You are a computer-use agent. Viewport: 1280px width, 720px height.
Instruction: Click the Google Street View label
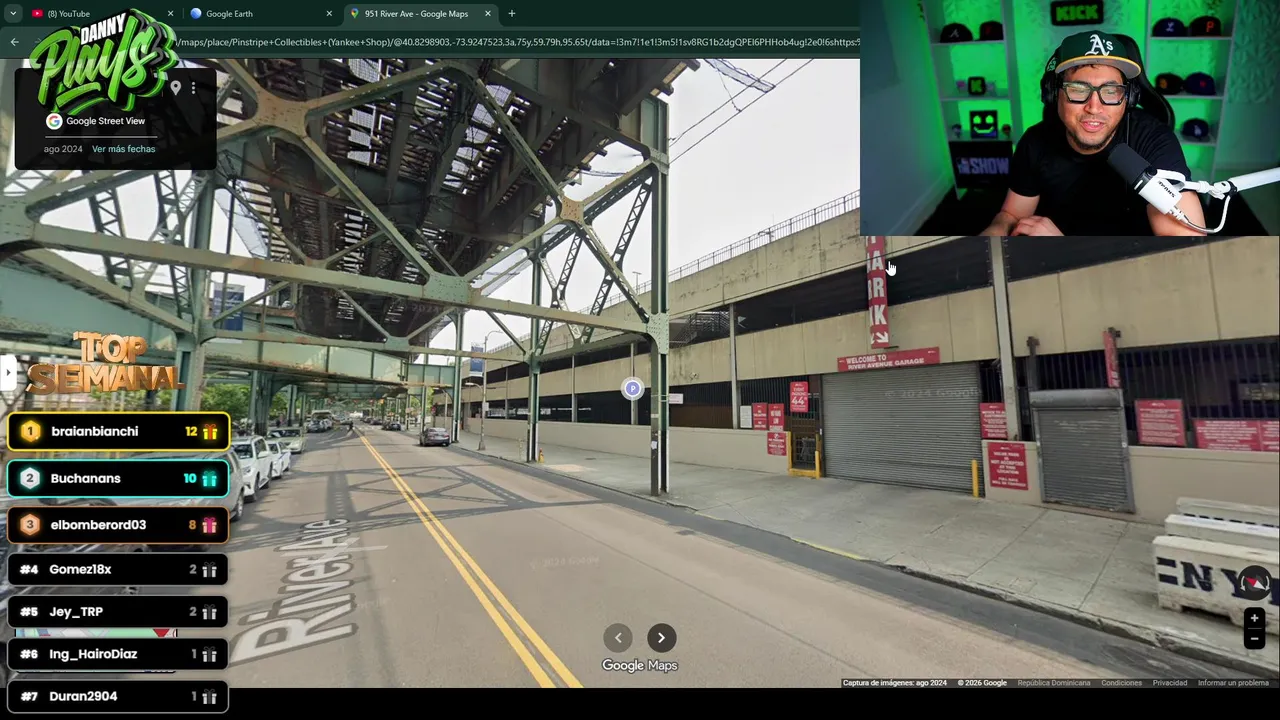(105, 121)
